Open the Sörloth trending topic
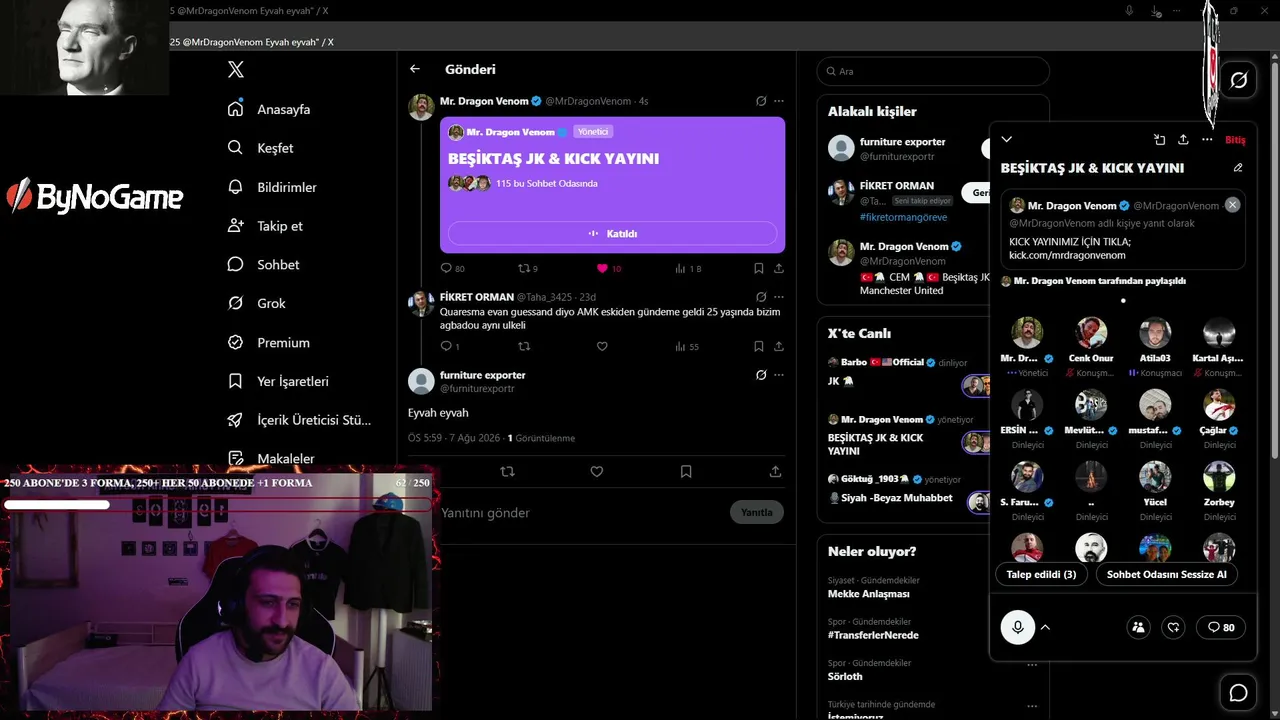Image resolution: width=1280 pixels, height=720 pixels. point(845,677)
